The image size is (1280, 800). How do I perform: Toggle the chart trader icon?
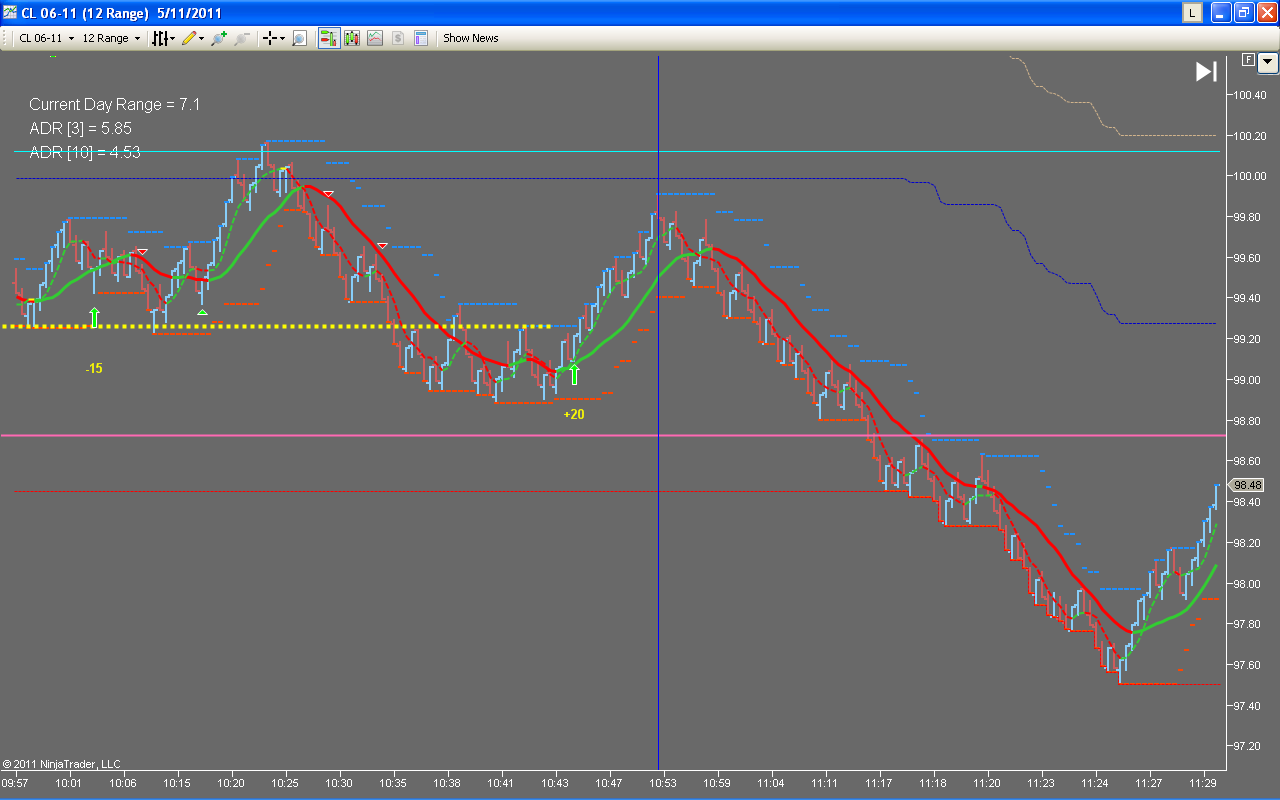[x=329, y=38]
